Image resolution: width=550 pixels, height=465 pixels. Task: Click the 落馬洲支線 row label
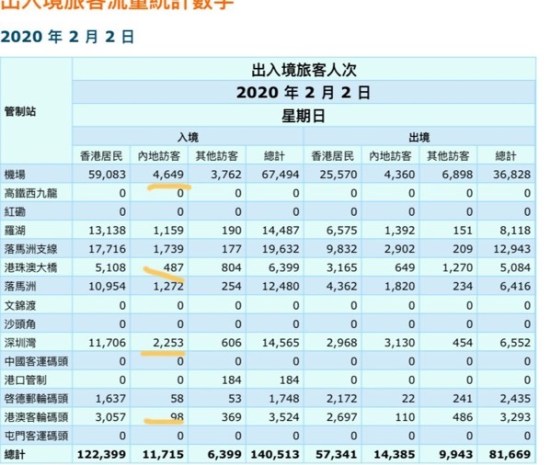coord(31,249)
